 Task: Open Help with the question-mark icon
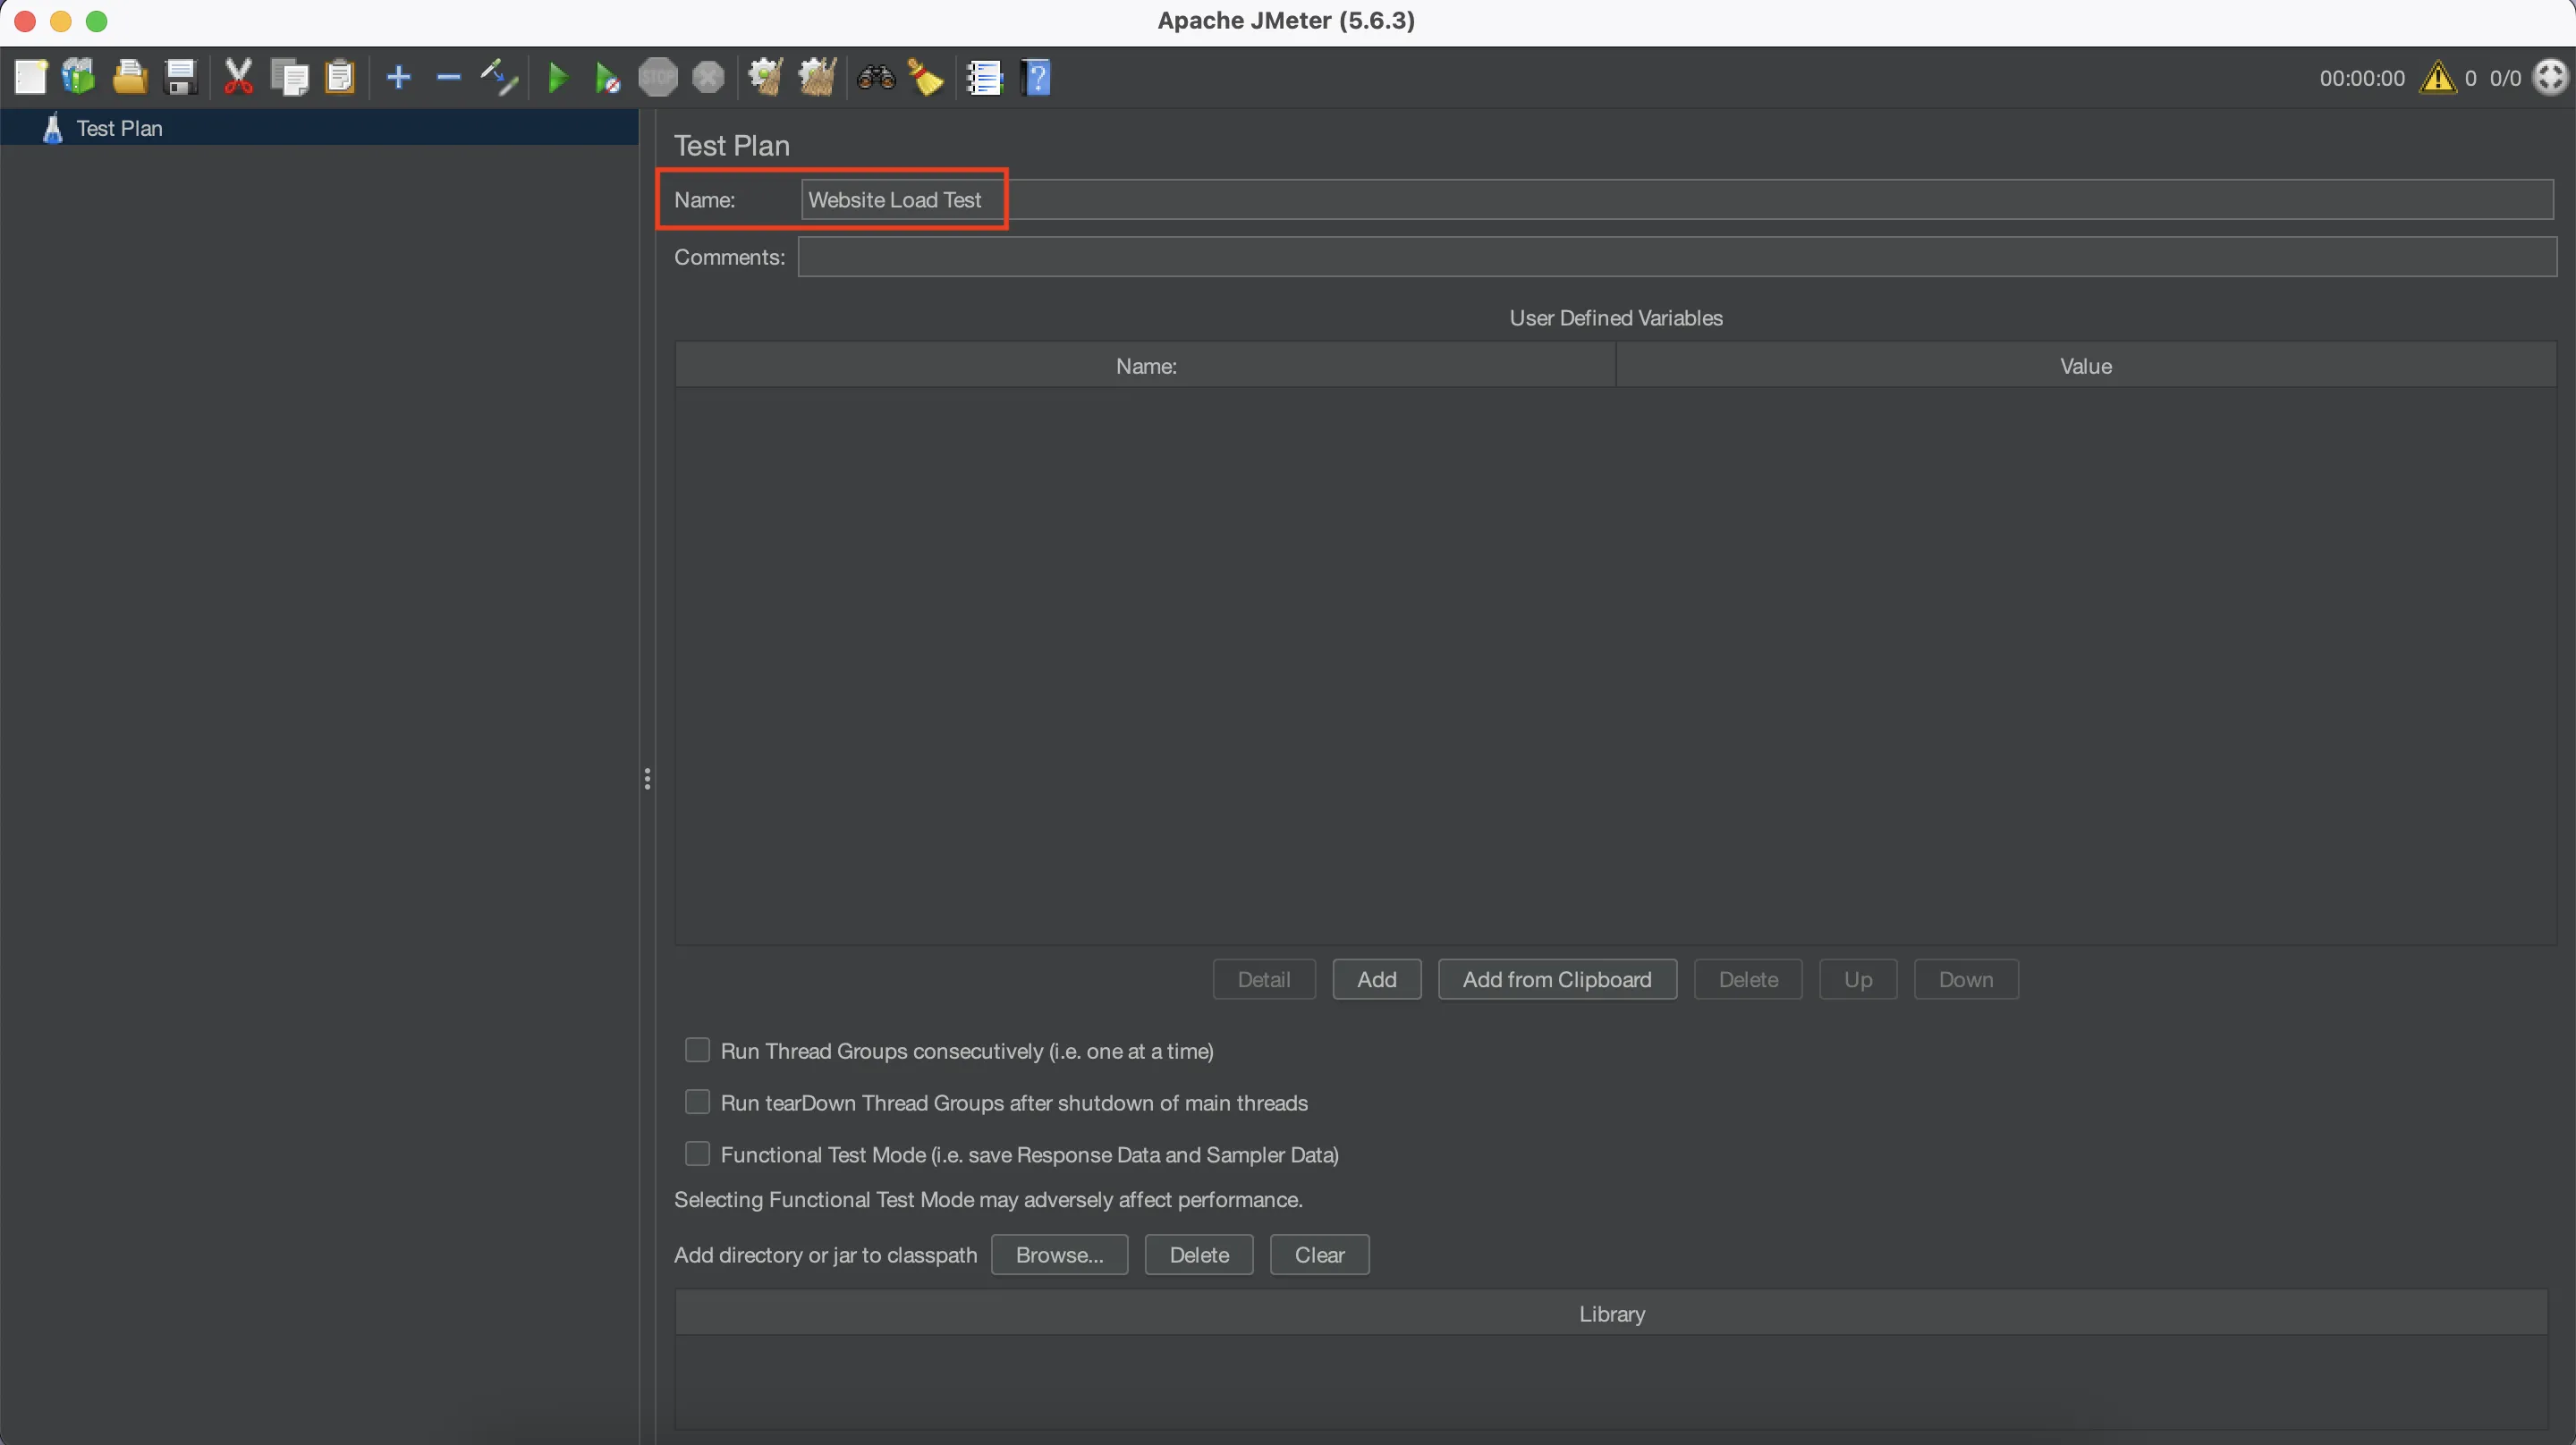[x=1037, y=77]
